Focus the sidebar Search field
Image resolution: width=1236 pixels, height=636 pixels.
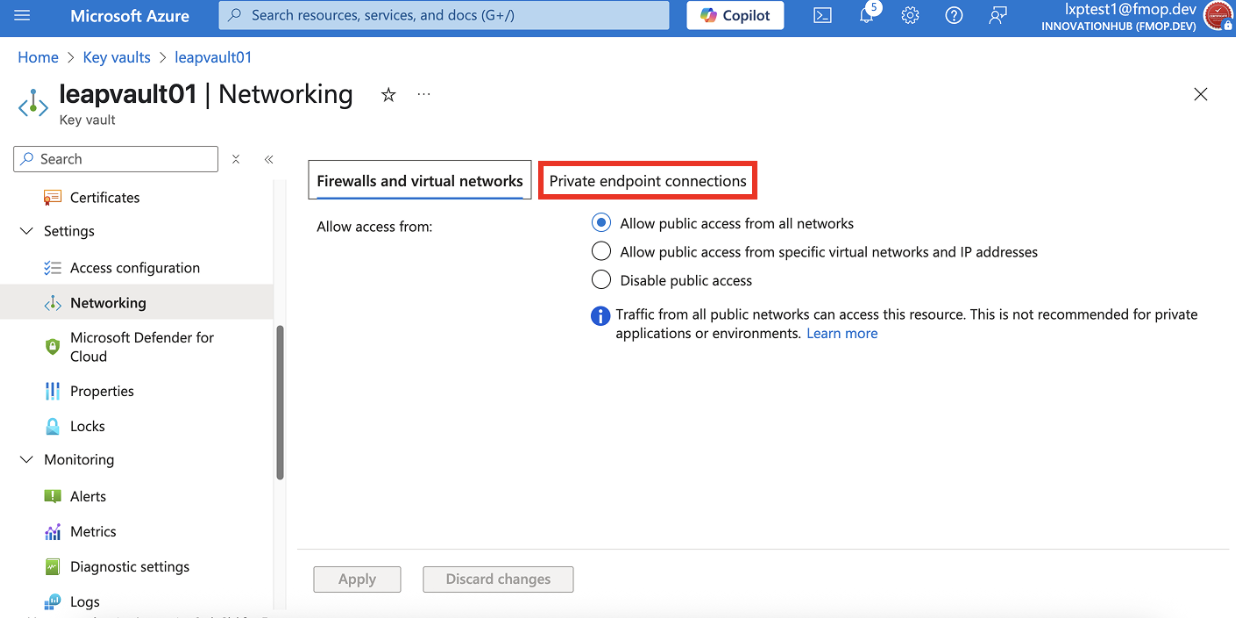116,159
